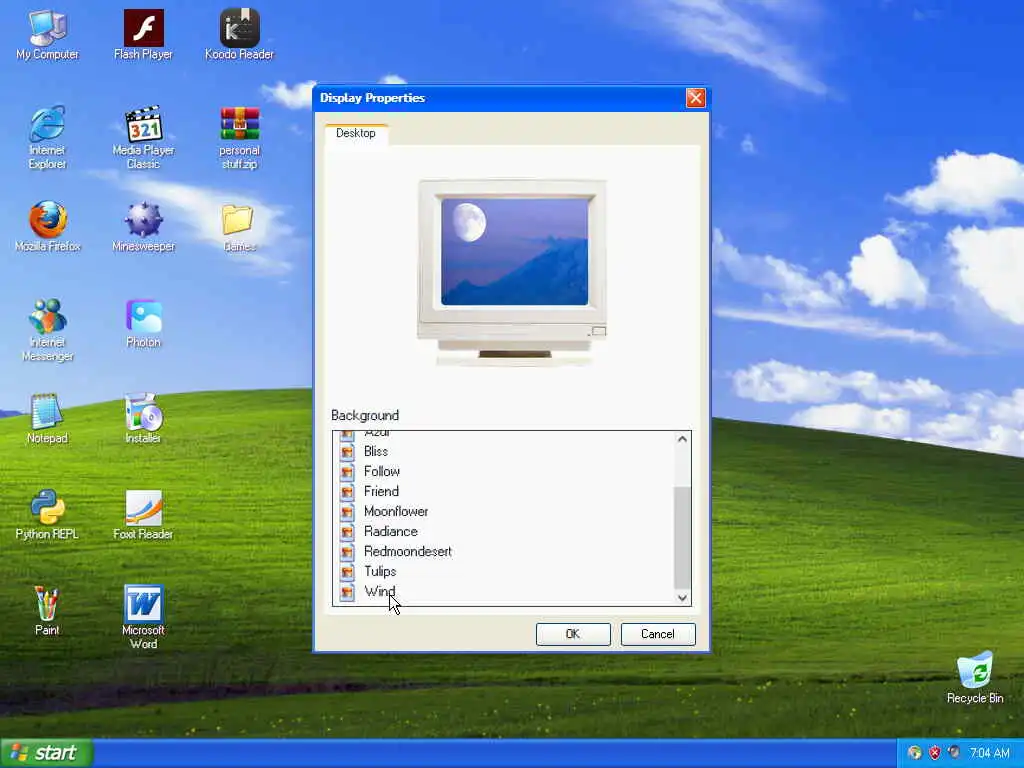Open Koodo Reader desktop shortcut
This screenshot has height=768, width=1024.
click(x=239, y=35)
